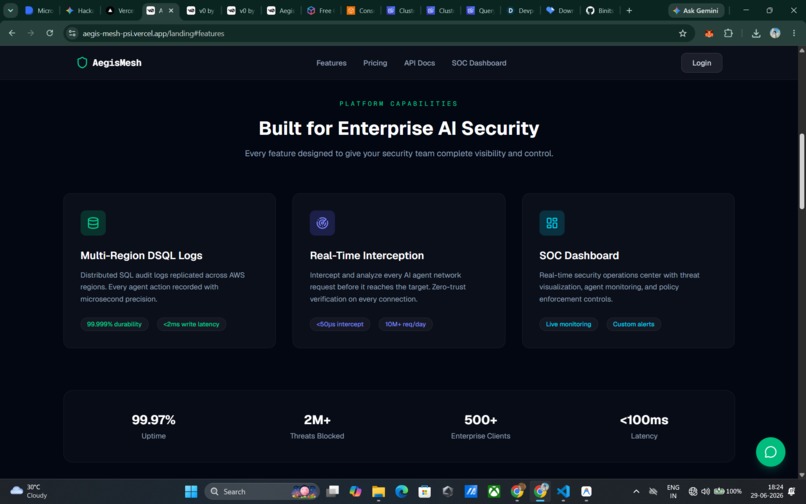The image size is (806, 504).
Task: Switch to the Micro tab
Action: pos(39,10)
